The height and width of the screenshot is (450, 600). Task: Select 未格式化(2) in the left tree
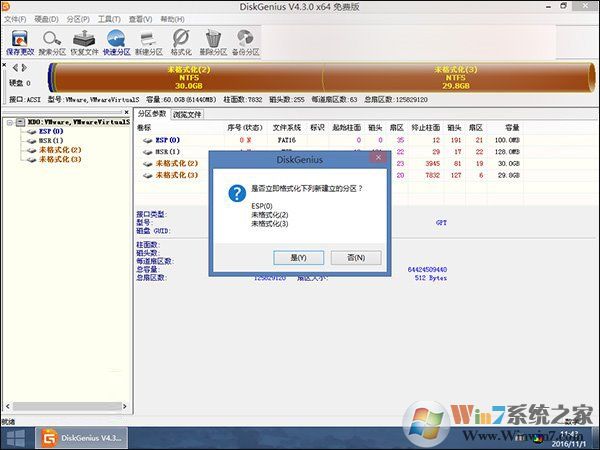click(60, 150)
